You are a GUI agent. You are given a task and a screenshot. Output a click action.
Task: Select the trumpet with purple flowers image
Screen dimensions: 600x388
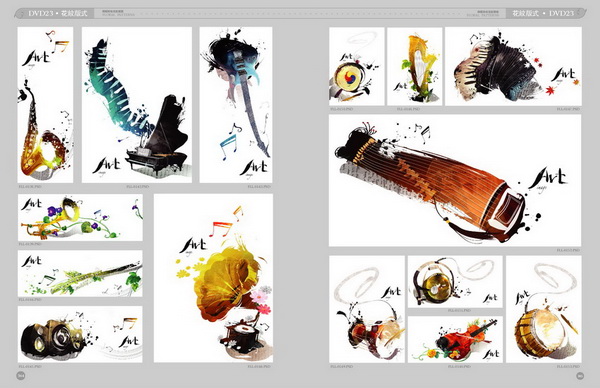[x=80, y=217]
